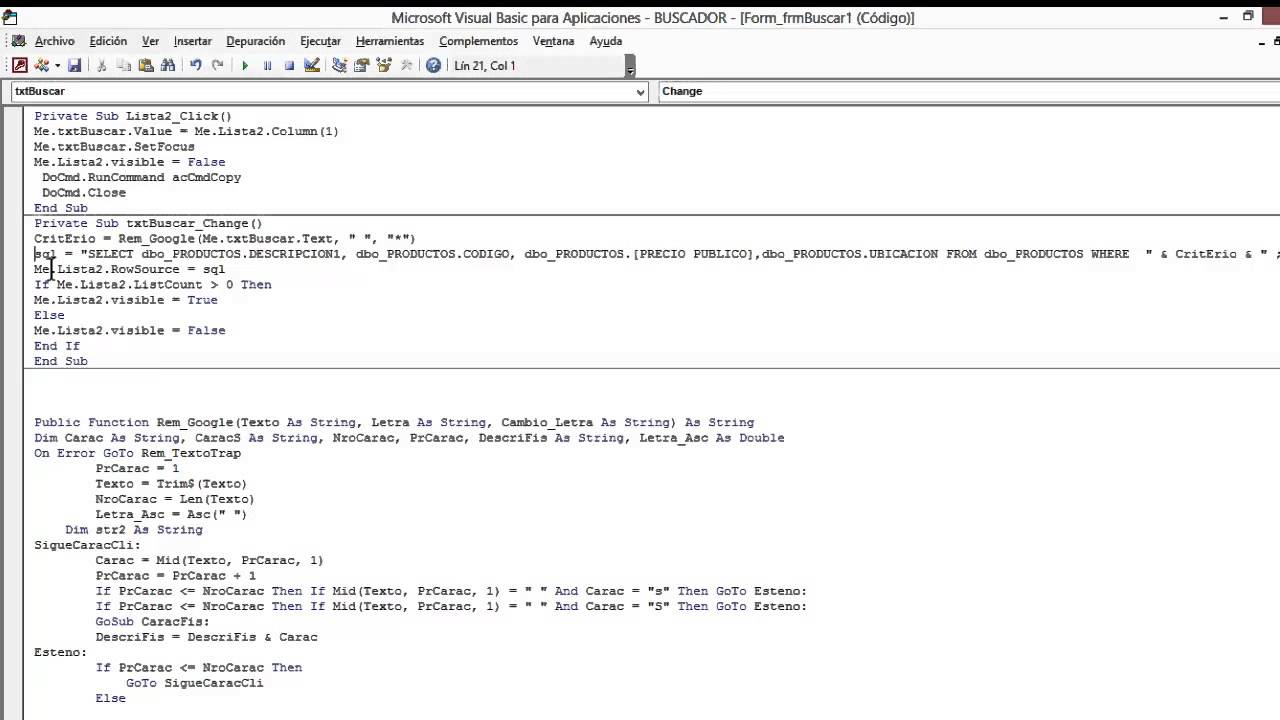Image resolution: width=1280 pixels, height=720 pixels.
Task: Click line 'Me.Lista2.RowSource = sql'
Action: point(130,269)
